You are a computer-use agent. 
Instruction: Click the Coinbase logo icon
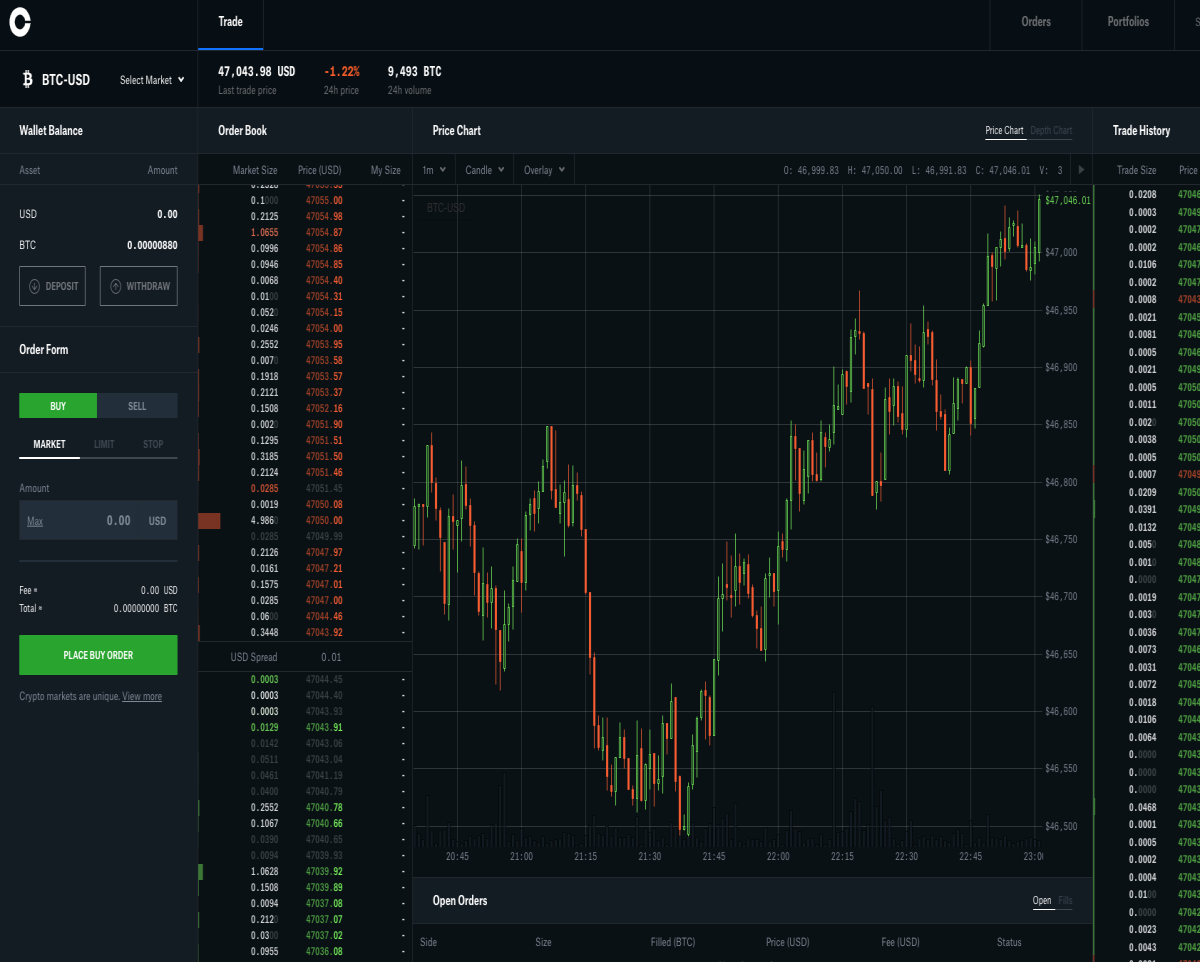click(x=20, y=24)
